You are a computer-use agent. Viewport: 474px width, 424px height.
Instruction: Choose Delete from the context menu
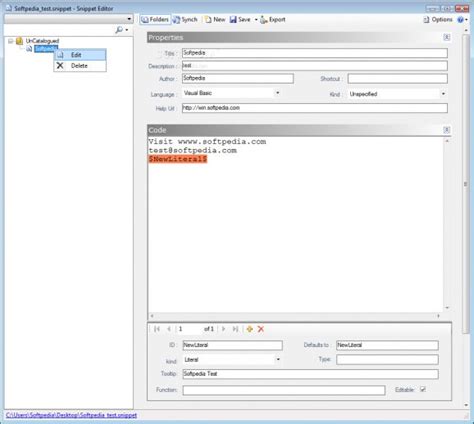tap(80, 66)
